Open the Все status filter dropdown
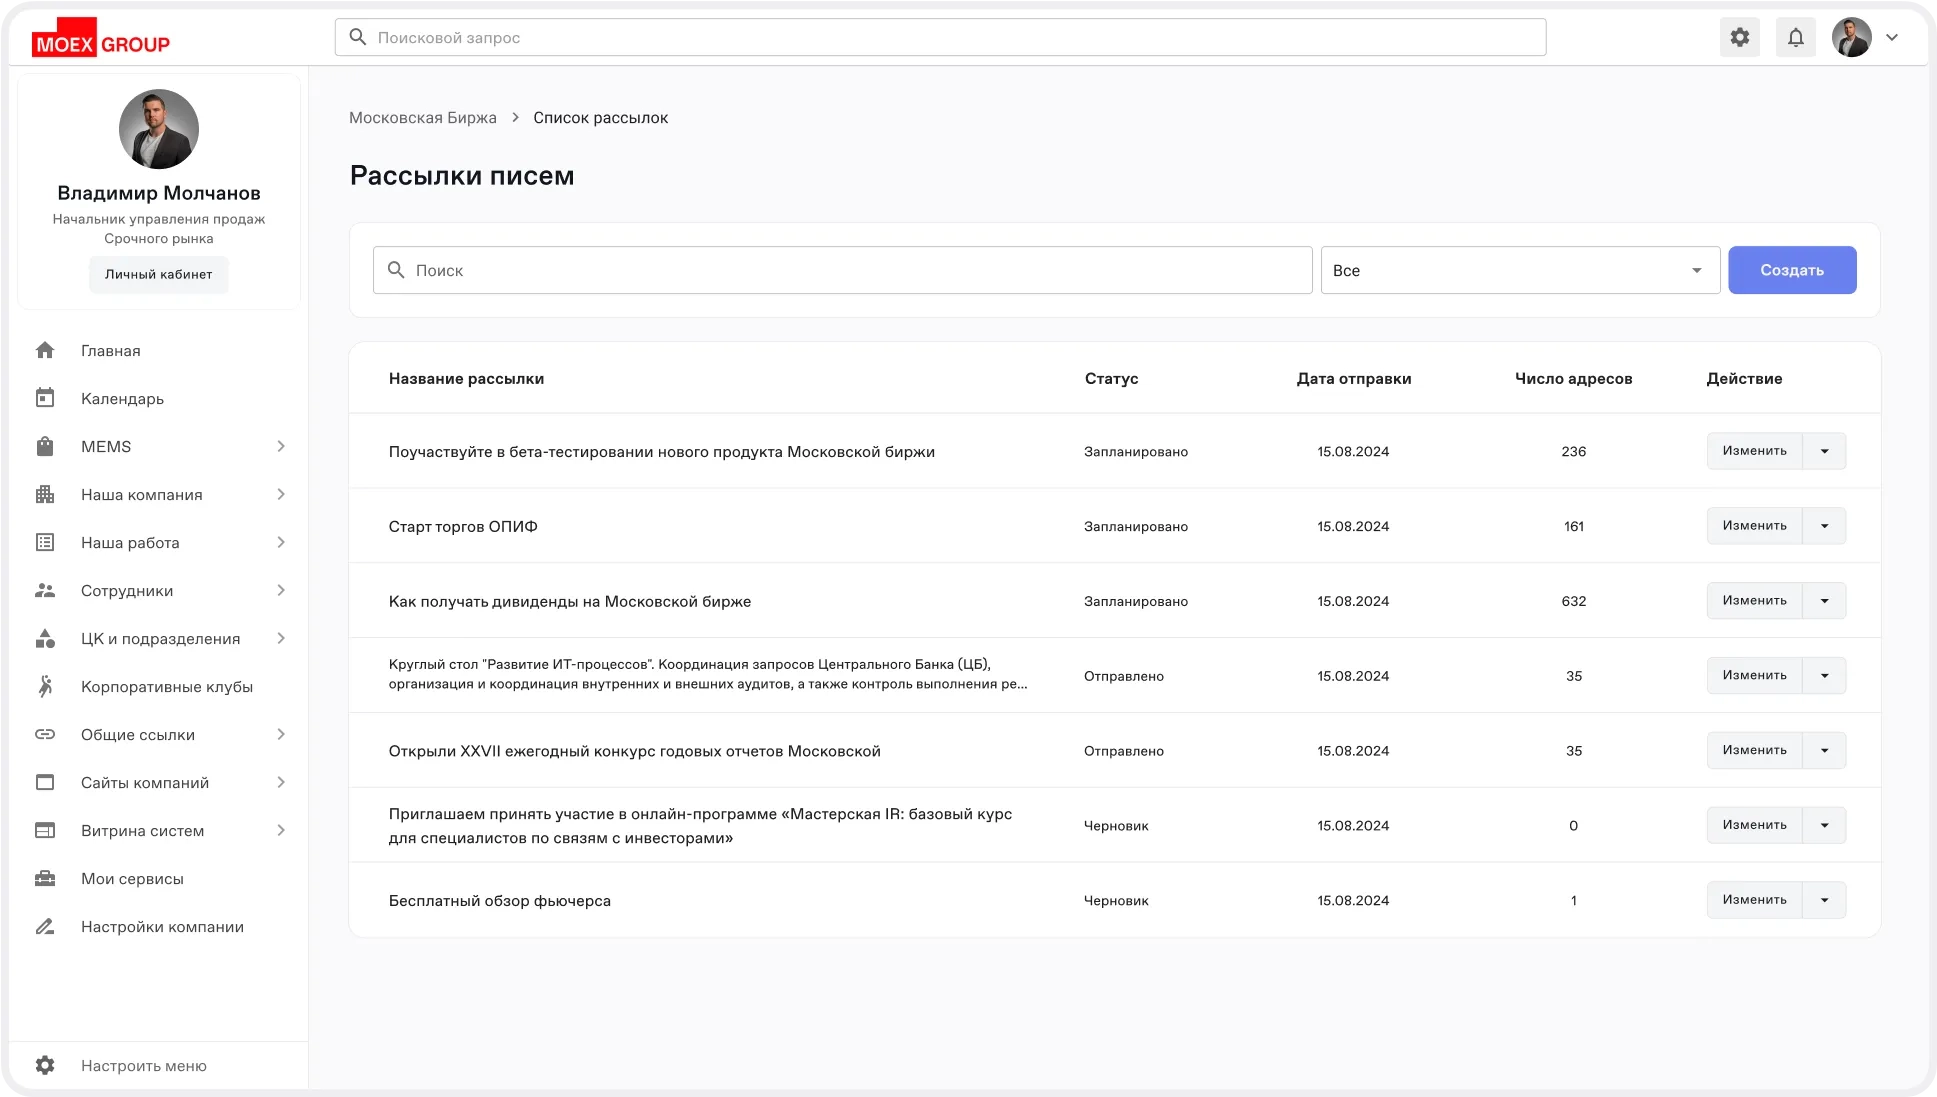The width and height of the screenshot is (1937, 1097). pyautogui.click(x=1519, y=270)
